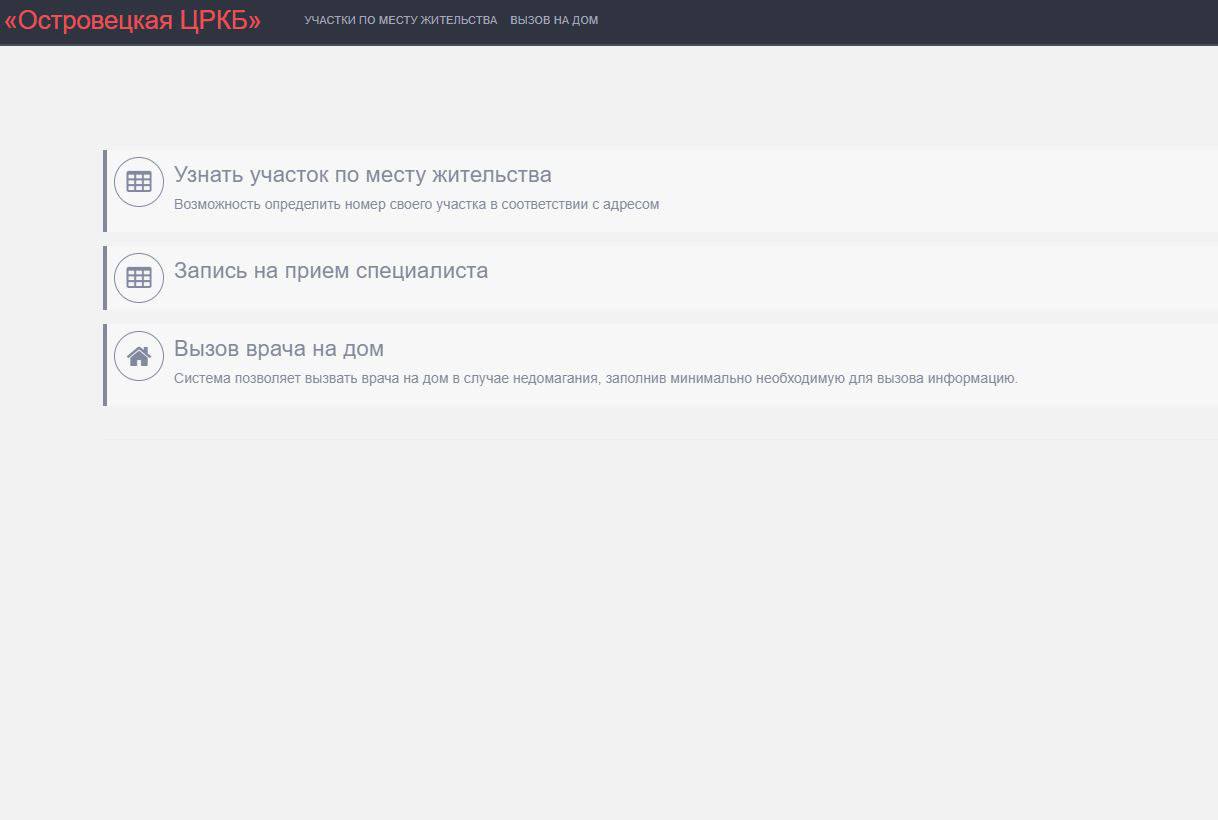Screen dimensions: 1218x820
Task: Click the table icon beside 'Узнать участок'
Action: [139, 182]
